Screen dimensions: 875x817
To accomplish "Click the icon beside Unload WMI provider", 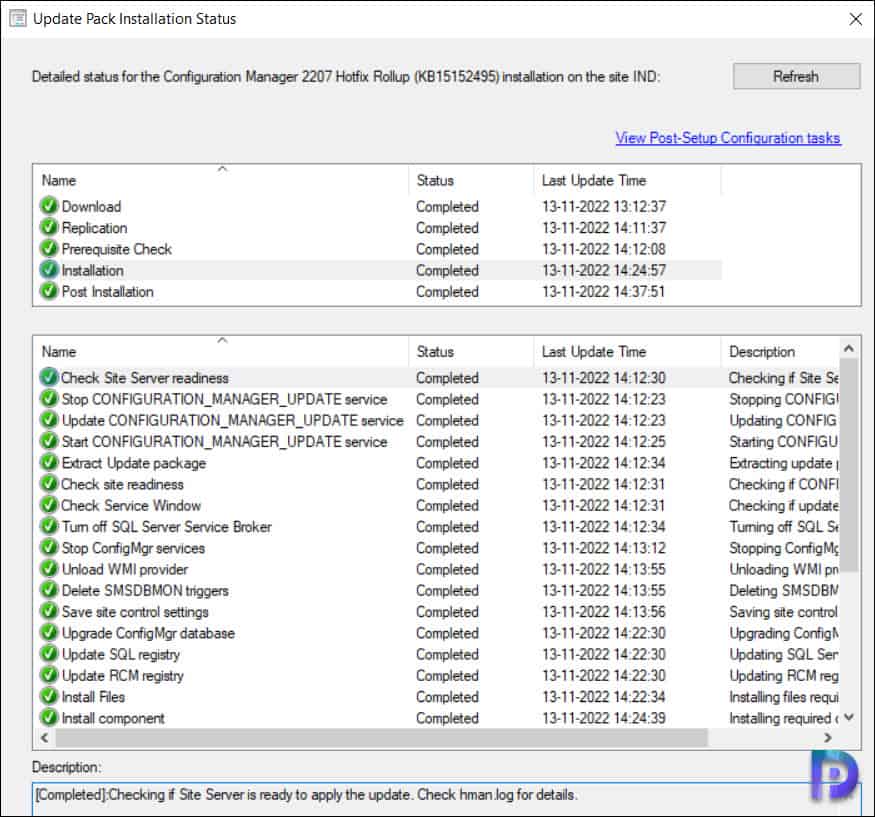I will pyautogui.click(x=49, y=569).
